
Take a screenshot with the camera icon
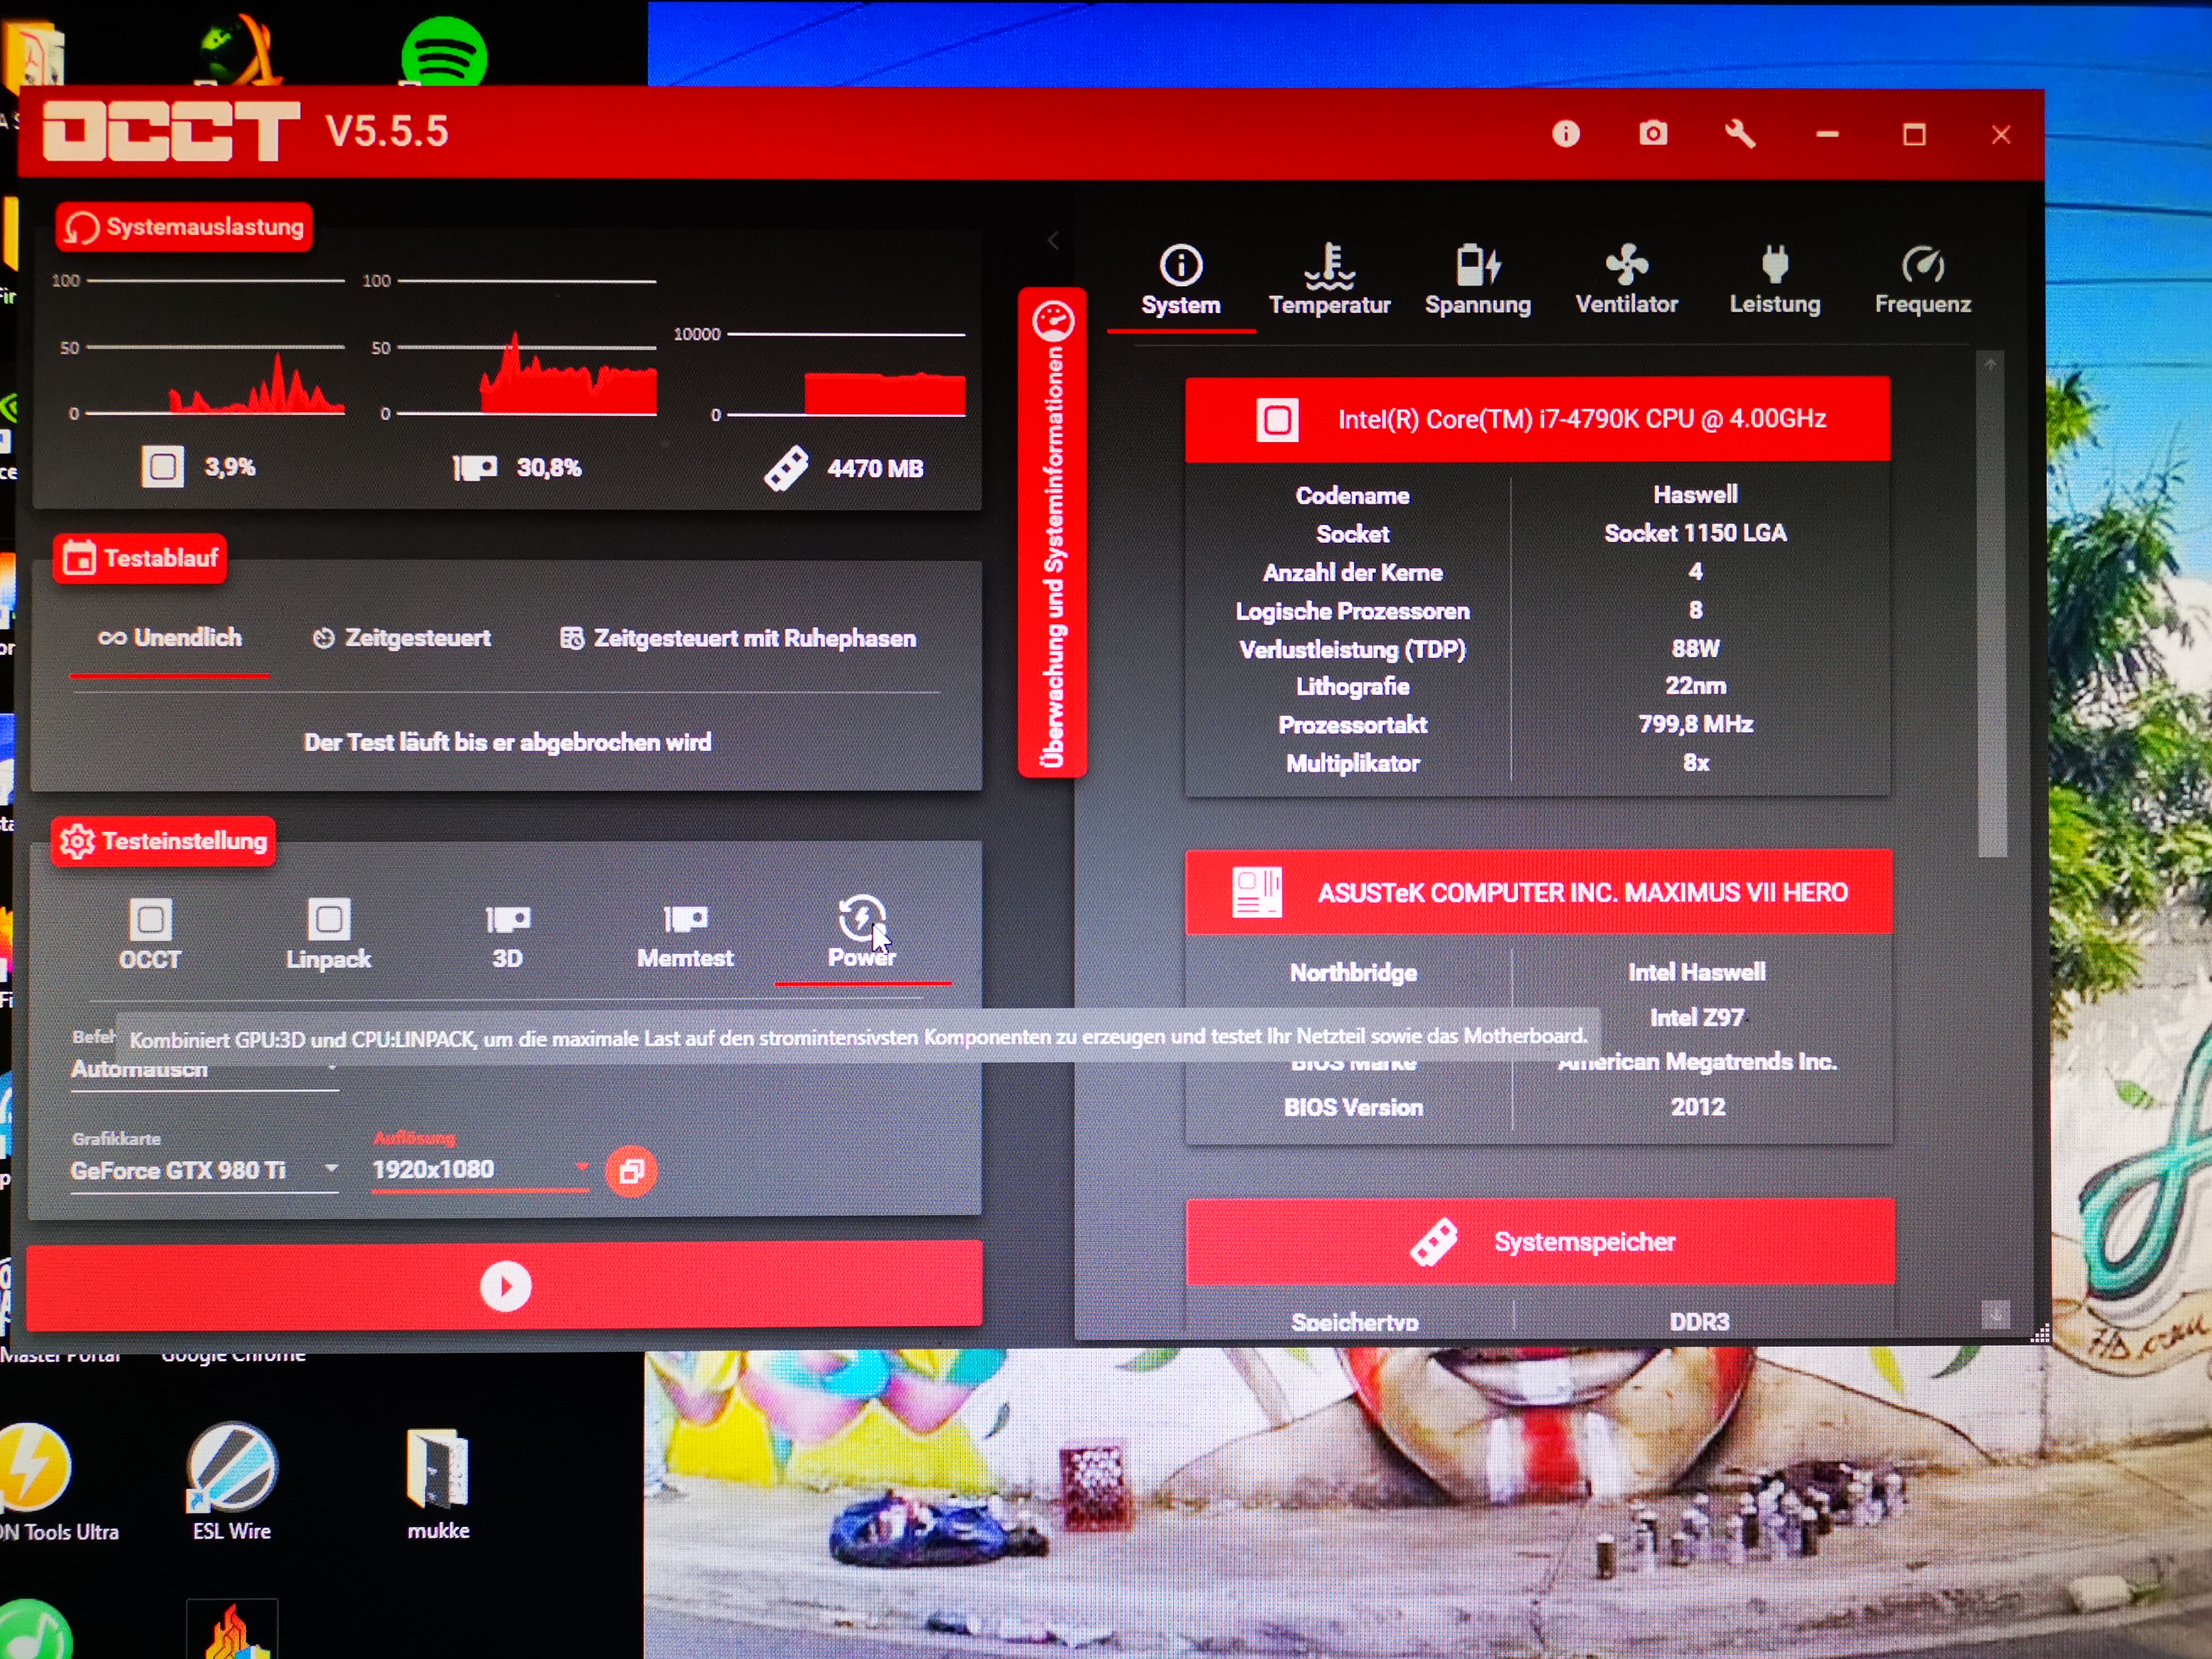pyautogui.click(x=1653, y=134)
